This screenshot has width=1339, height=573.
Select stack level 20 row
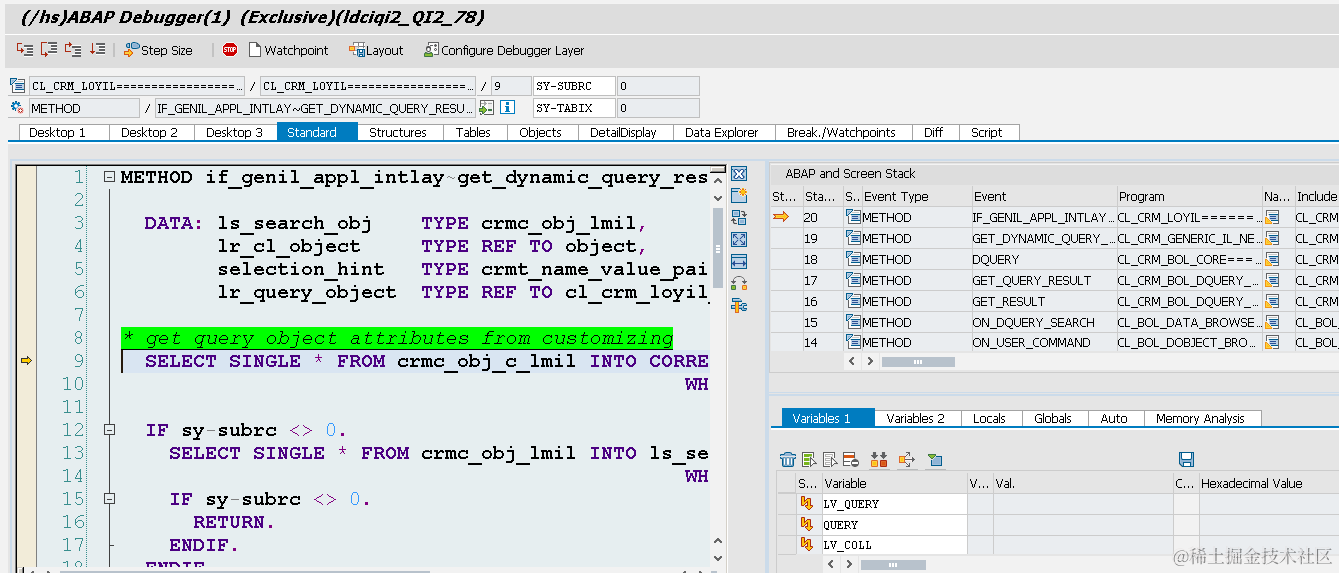[1054, 217]
